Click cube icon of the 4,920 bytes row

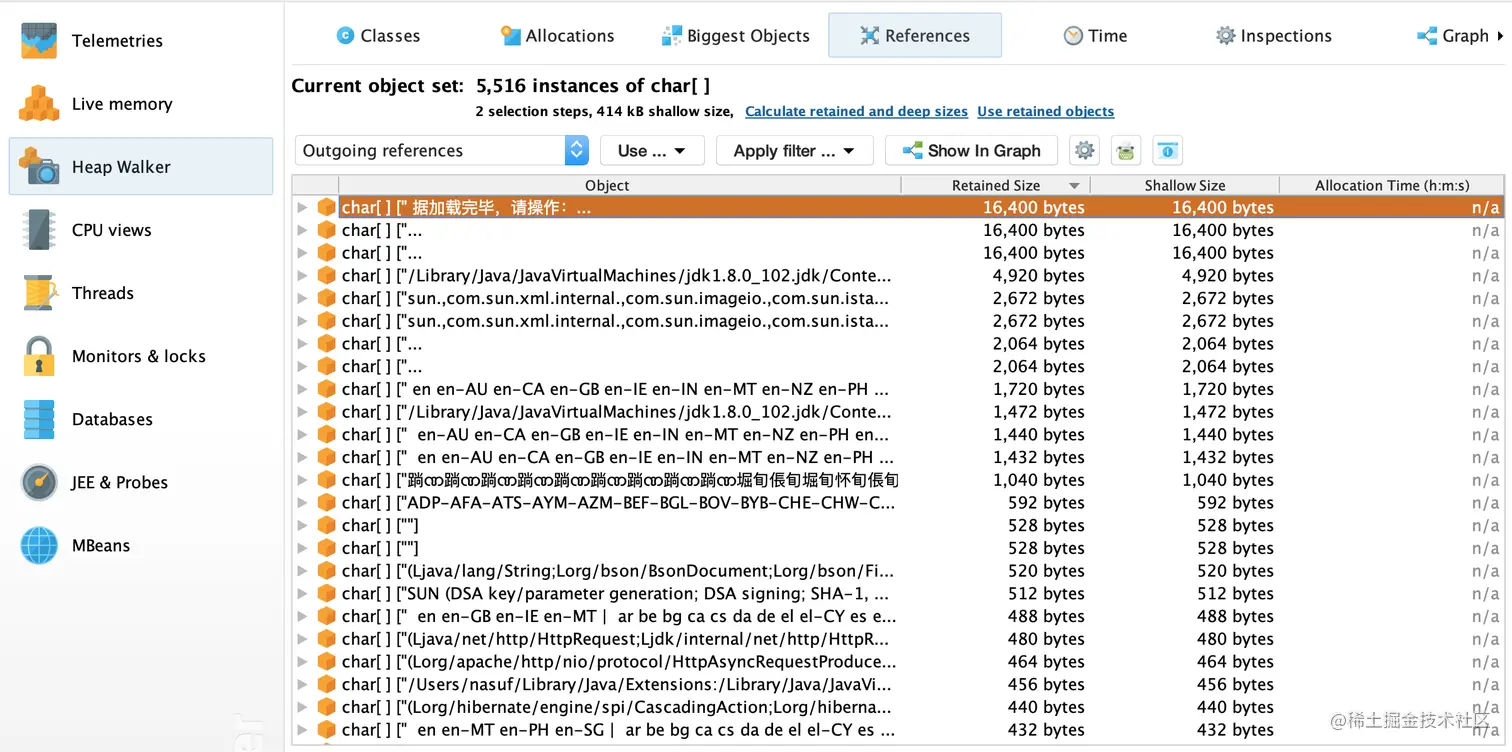326,276
